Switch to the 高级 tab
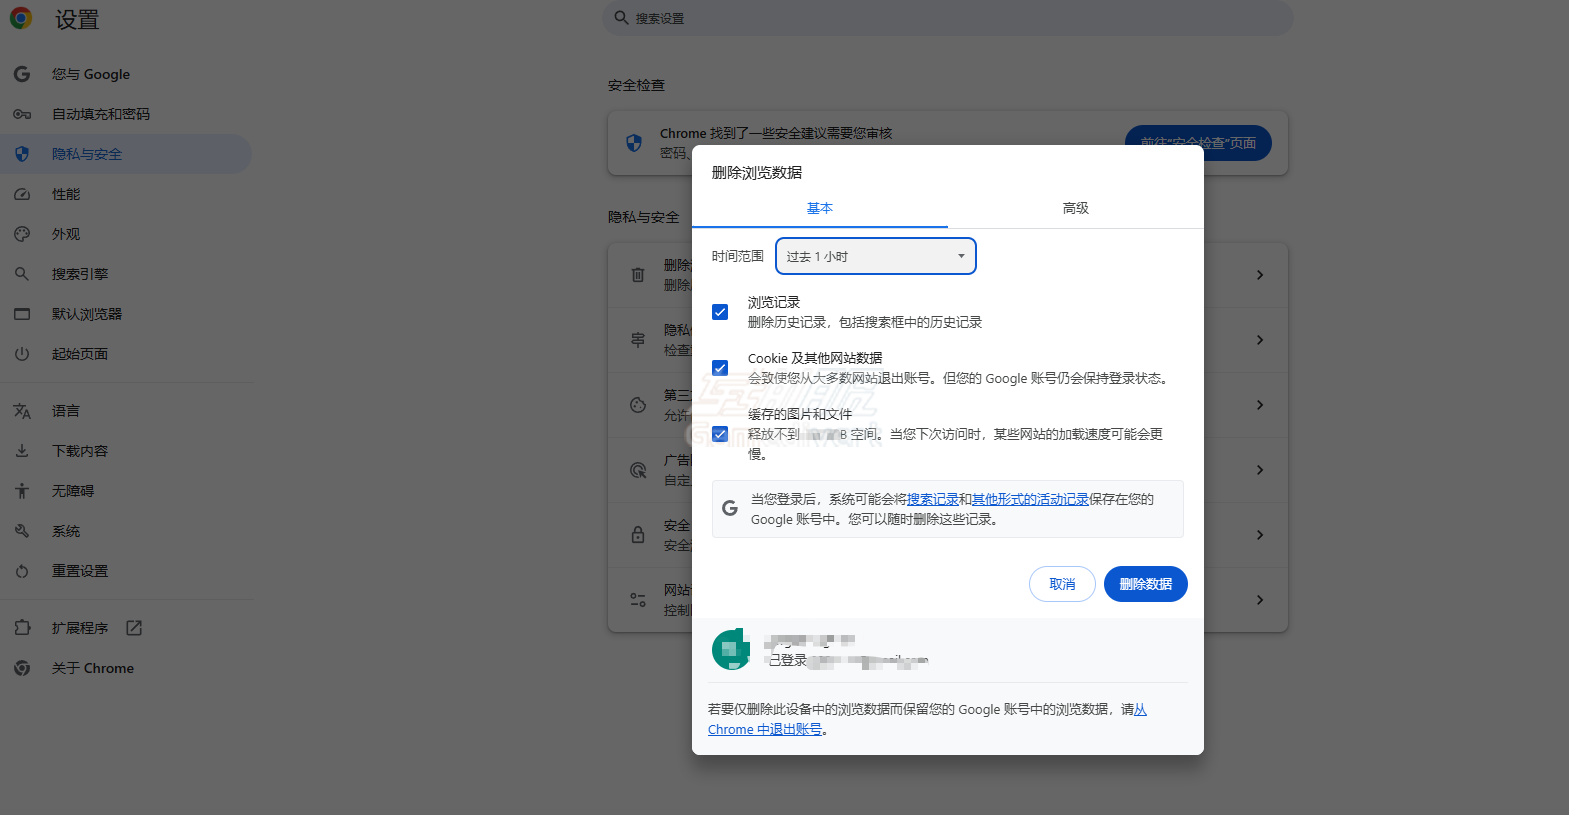Screen dimensions: 1569x815 point(1076,208)
